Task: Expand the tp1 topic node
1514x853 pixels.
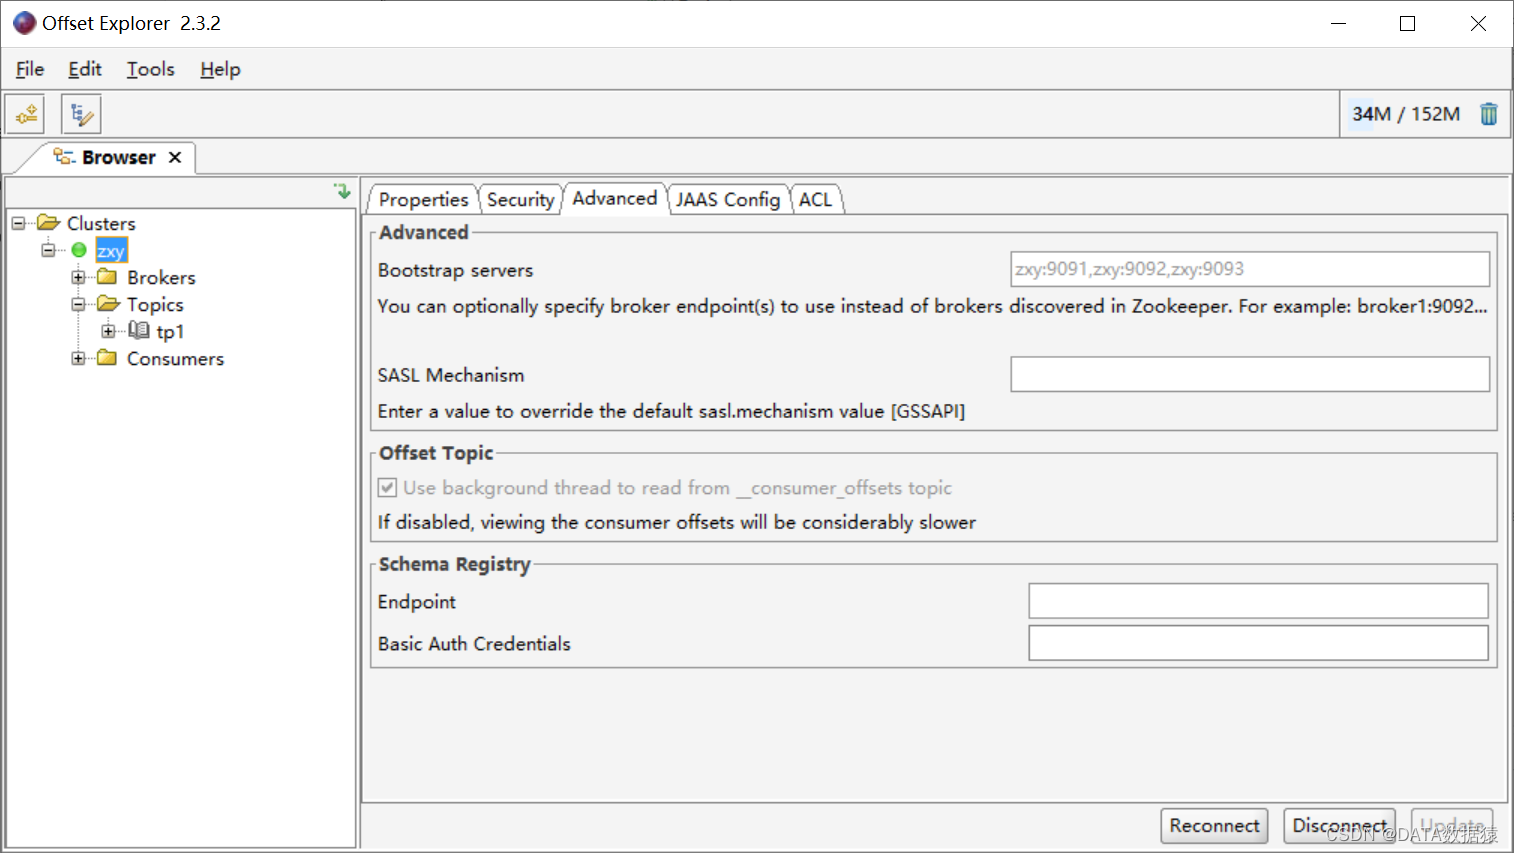Action: (108, 331)
